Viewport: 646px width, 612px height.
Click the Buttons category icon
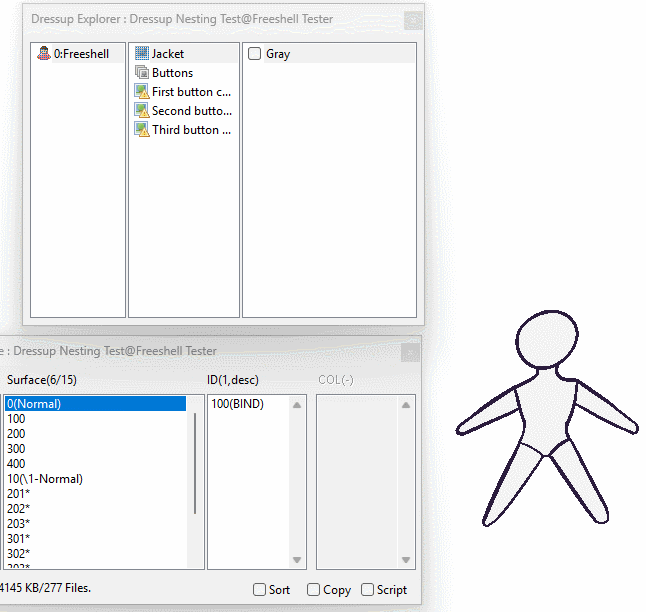pos(142,73)
